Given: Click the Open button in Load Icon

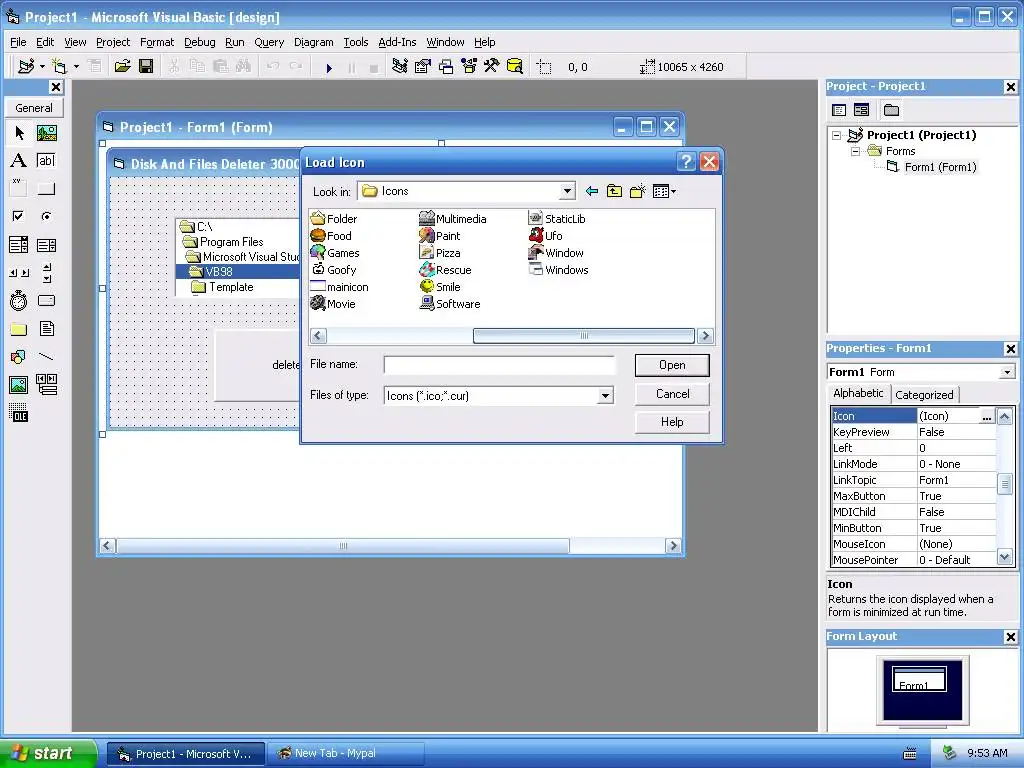Looking at the screenshot, I should tap(672, 365).
